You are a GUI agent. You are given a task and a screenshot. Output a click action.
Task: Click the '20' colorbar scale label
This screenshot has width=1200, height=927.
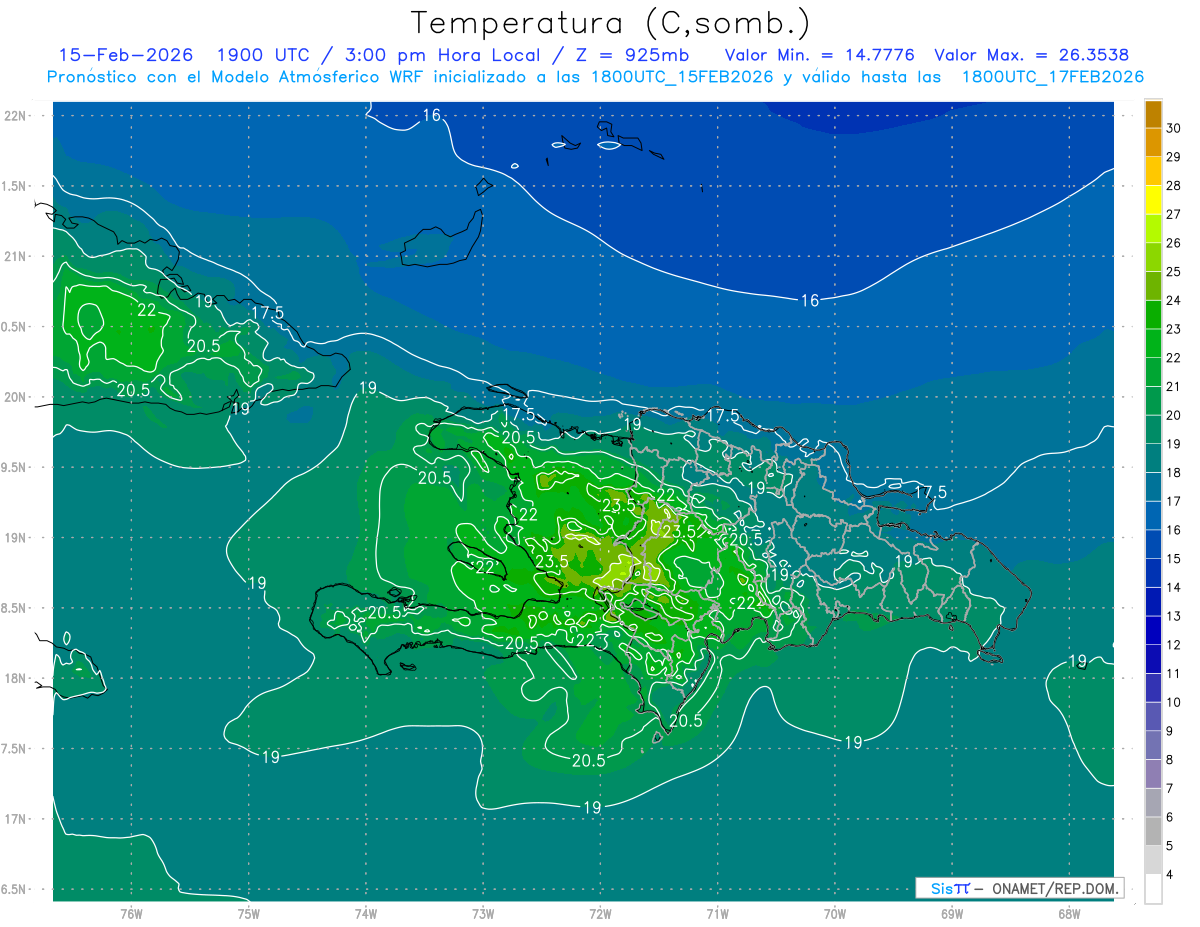(1174, 415)
